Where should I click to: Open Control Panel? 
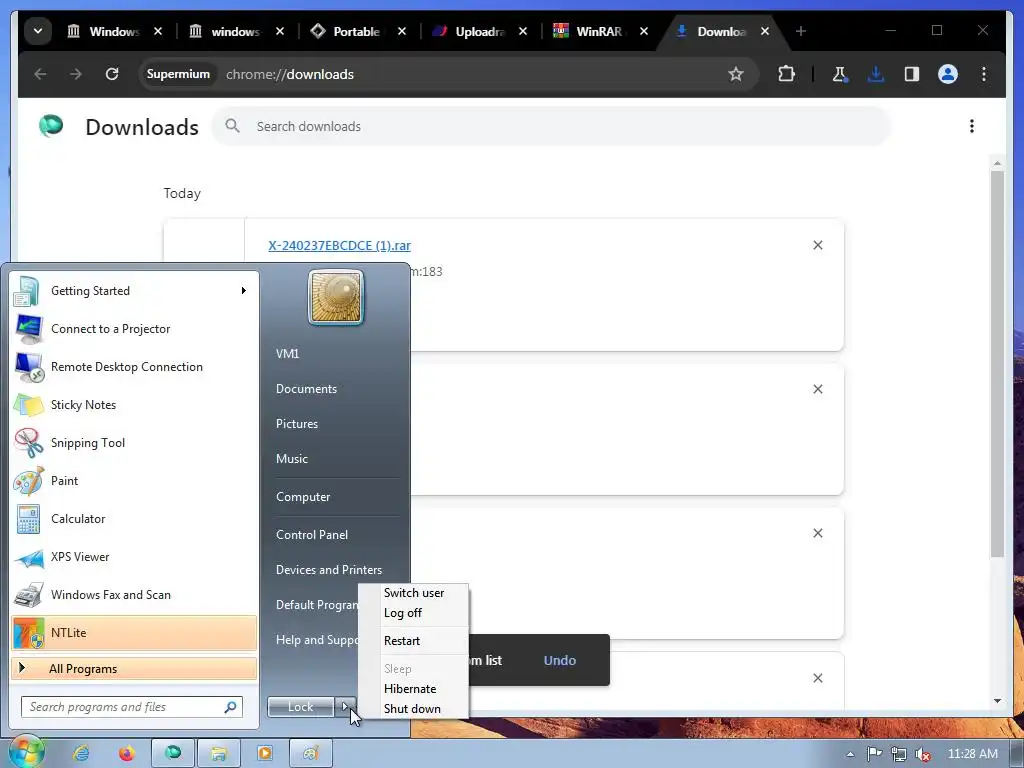click(312, 534)
